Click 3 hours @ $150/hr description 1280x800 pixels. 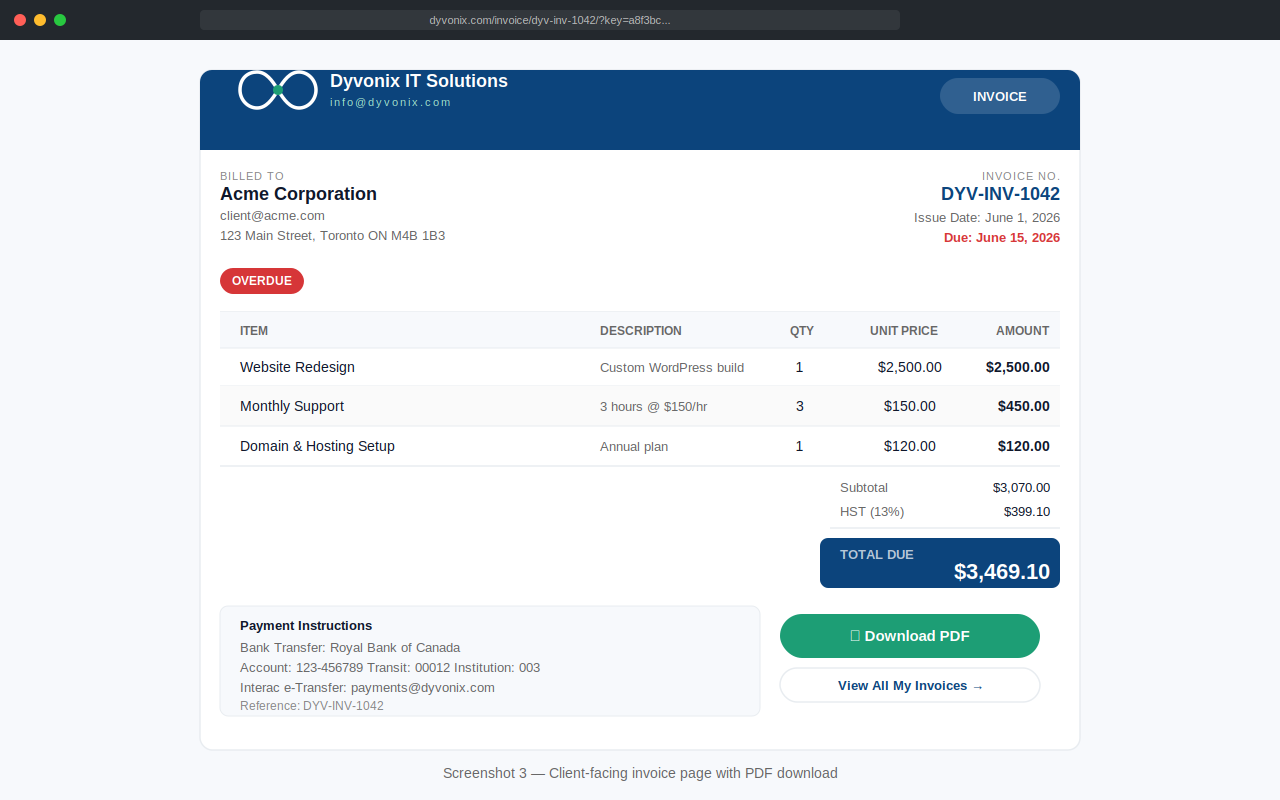tap(653, 407)
